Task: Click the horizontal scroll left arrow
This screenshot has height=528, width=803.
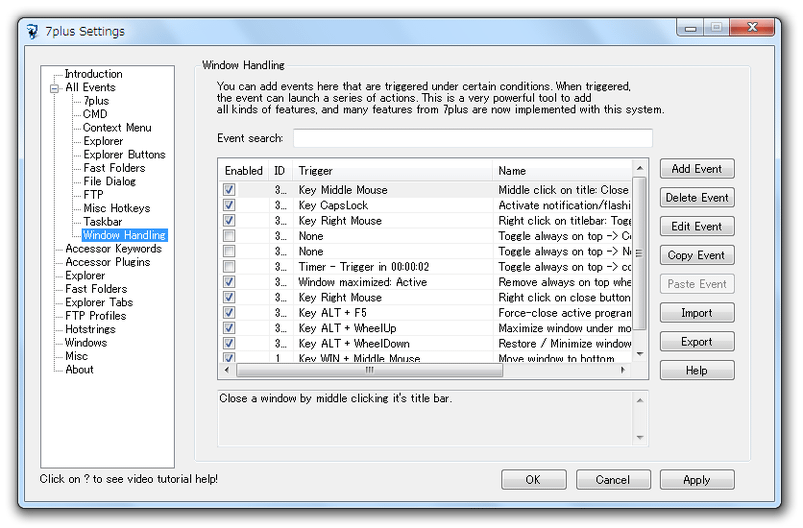Action: pyautogui.click(x=227, y=370)
